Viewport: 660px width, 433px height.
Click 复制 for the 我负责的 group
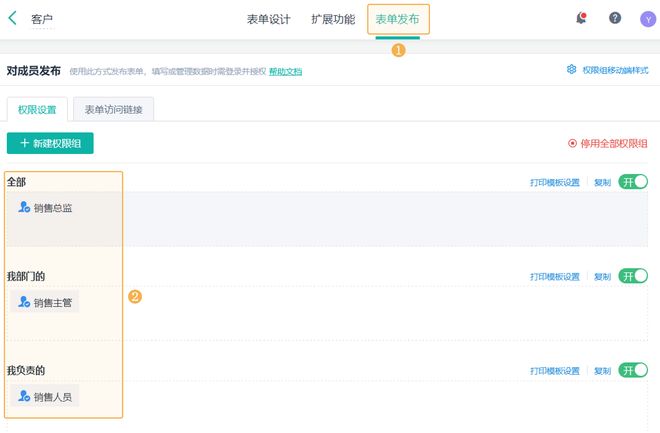[x=602, y=371]
